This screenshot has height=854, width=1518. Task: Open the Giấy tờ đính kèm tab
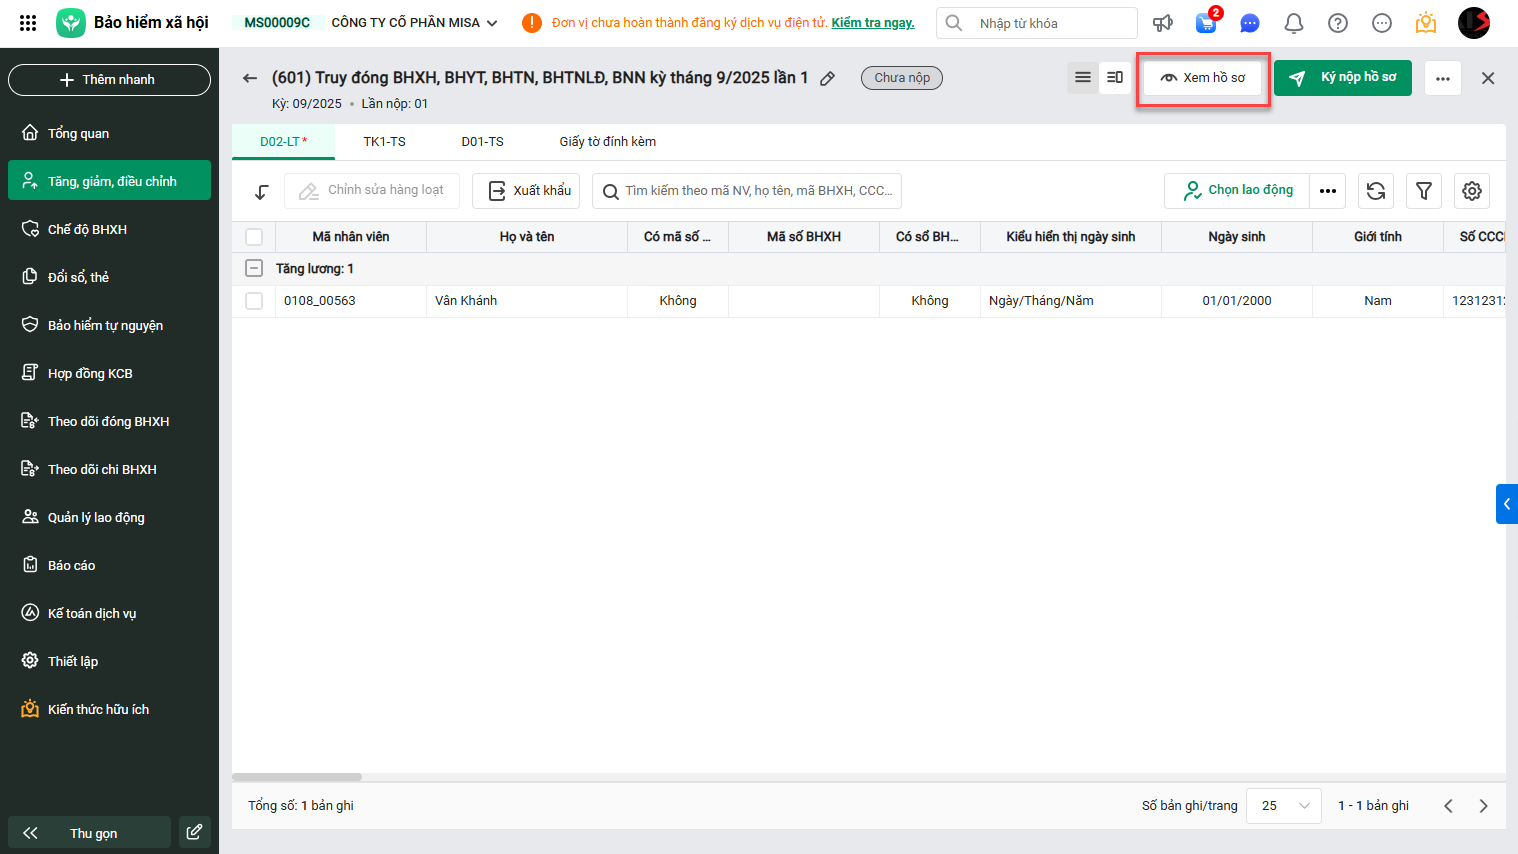(x=607, y=142)
